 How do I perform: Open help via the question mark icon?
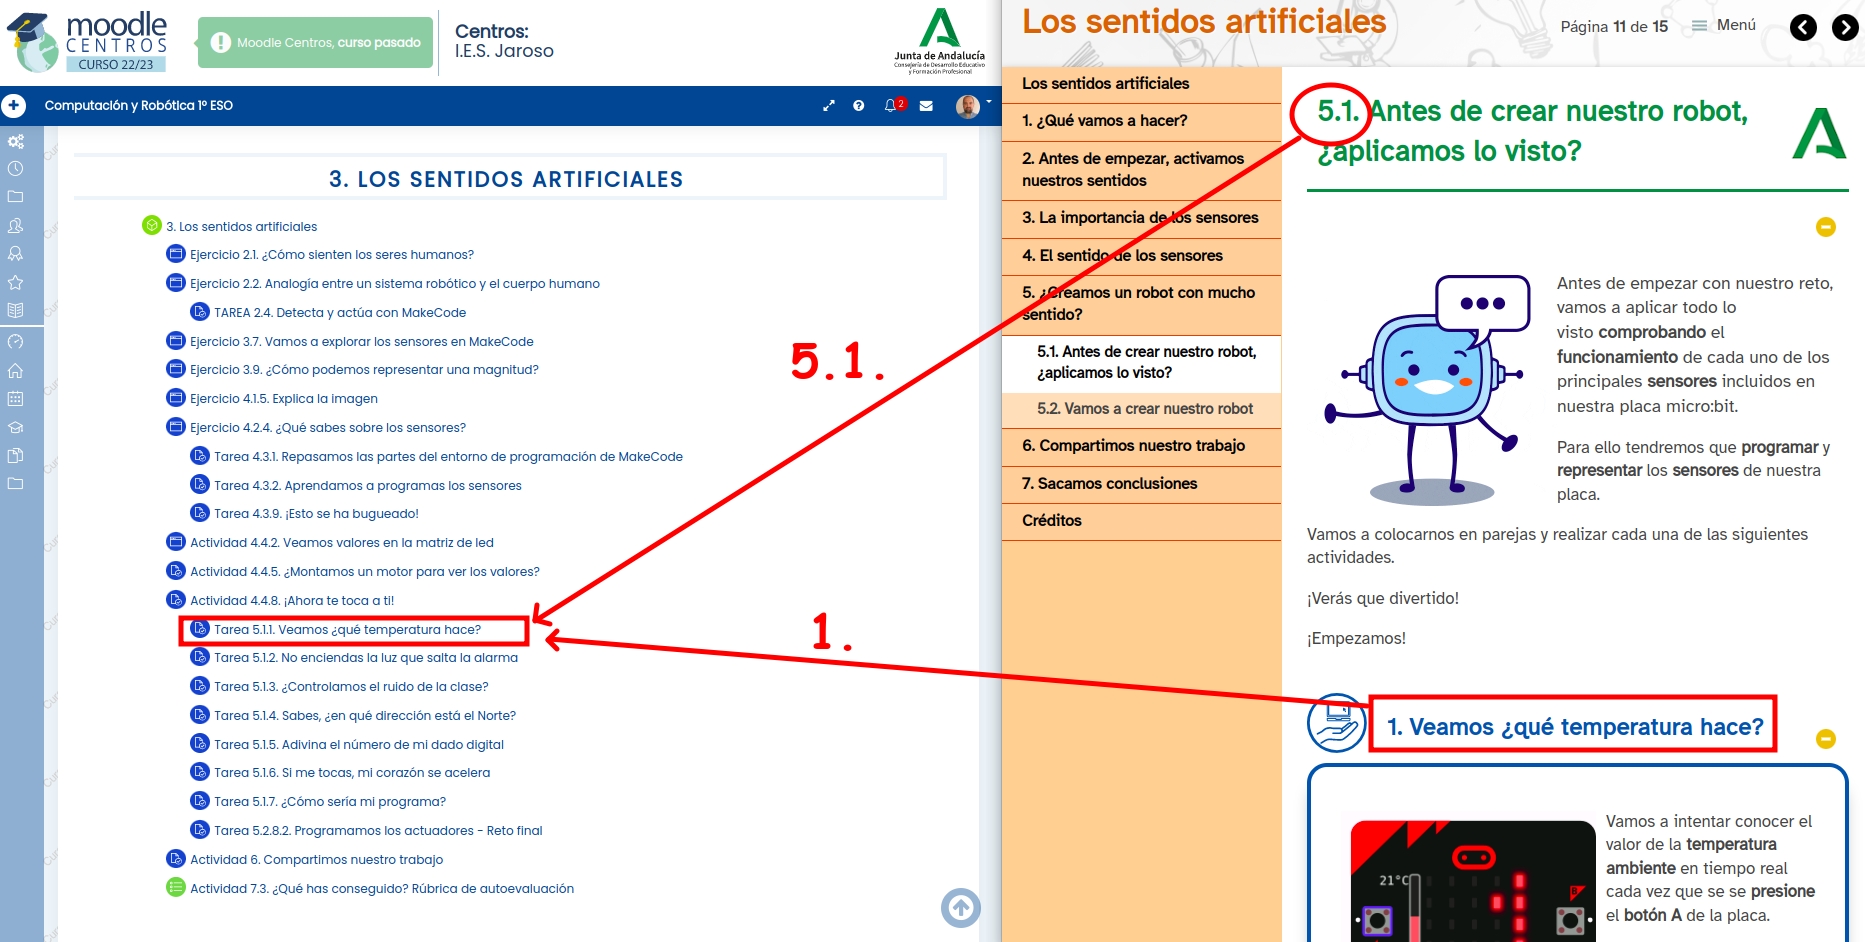pos(858,105)
